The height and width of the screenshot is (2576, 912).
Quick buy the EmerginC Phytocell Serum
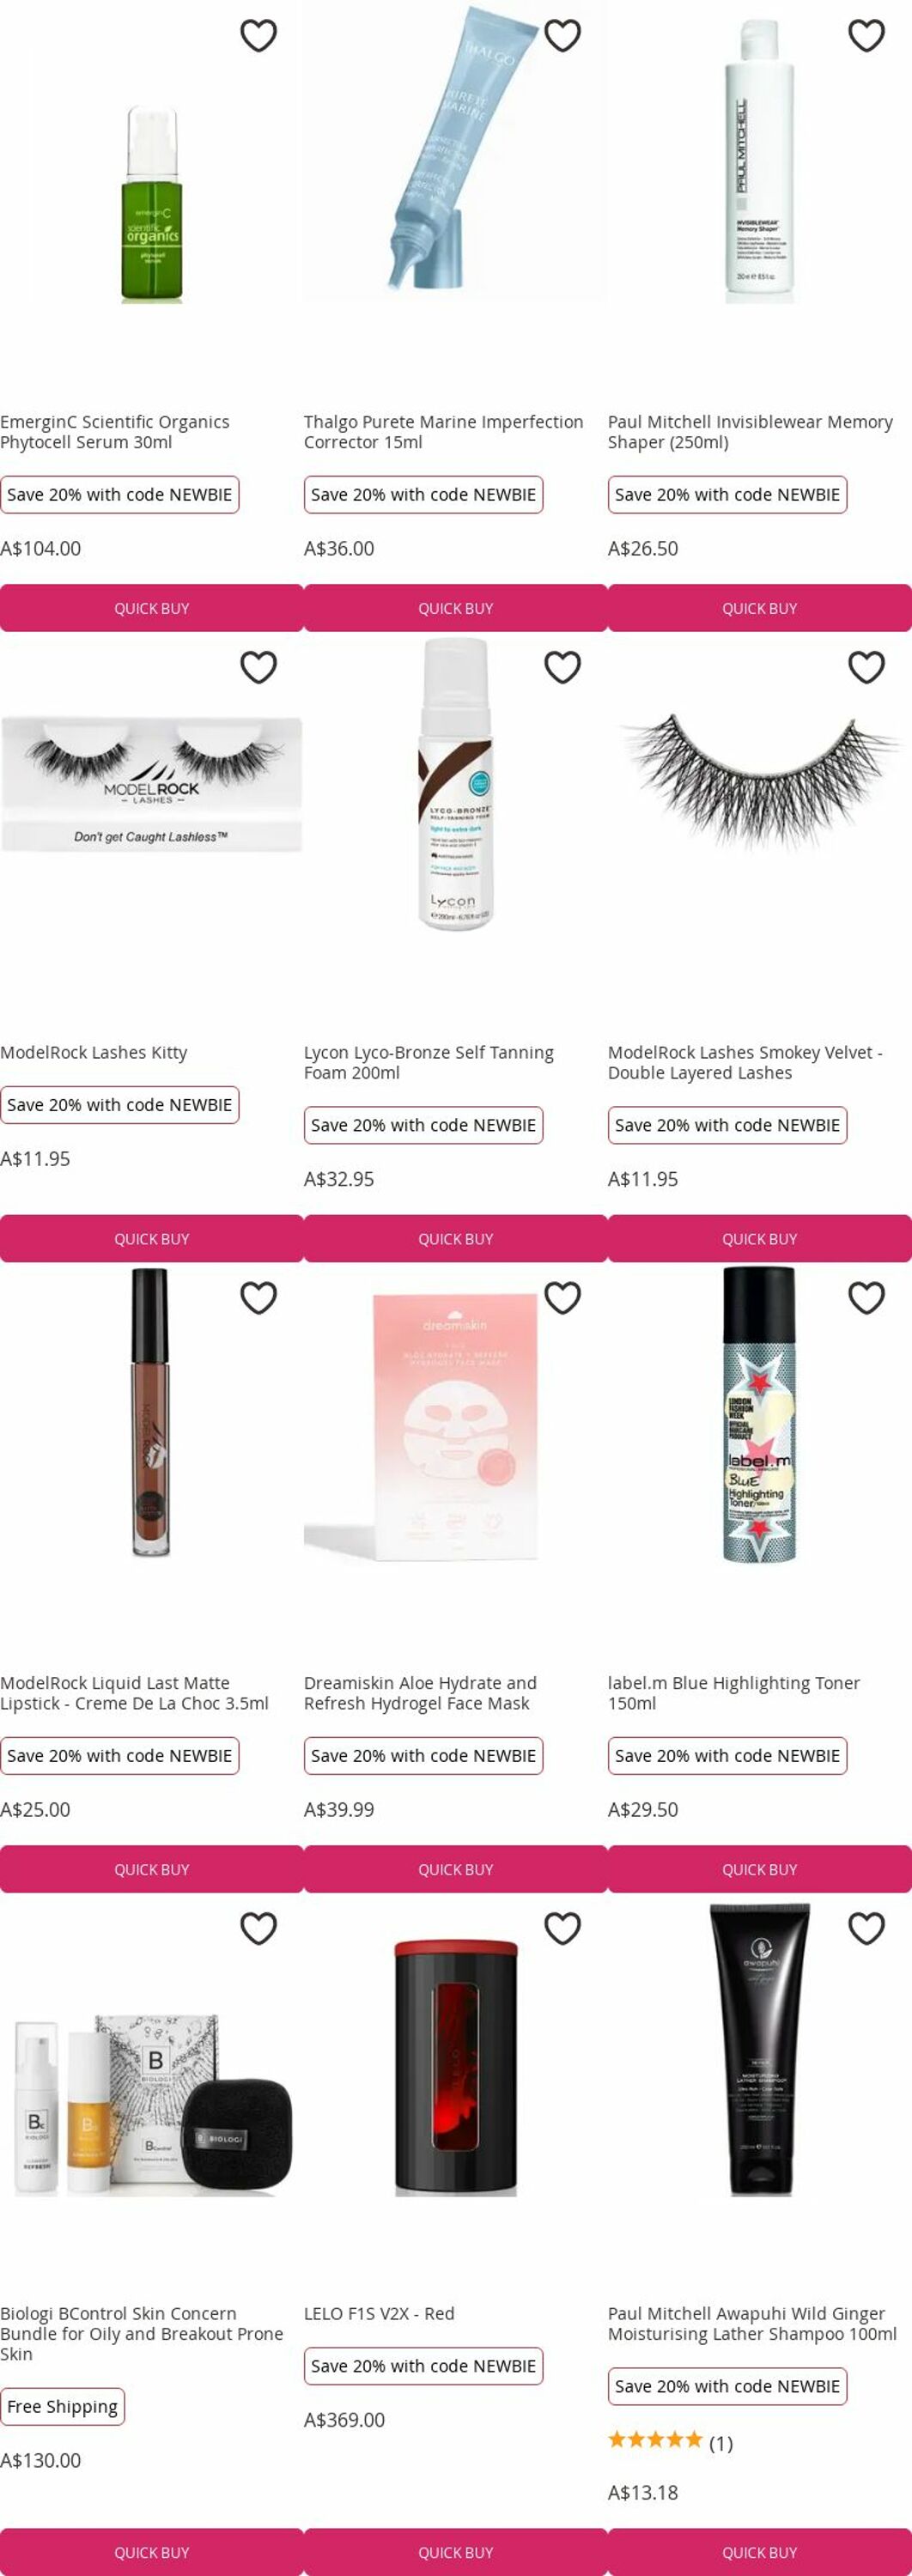pos(151,608)
